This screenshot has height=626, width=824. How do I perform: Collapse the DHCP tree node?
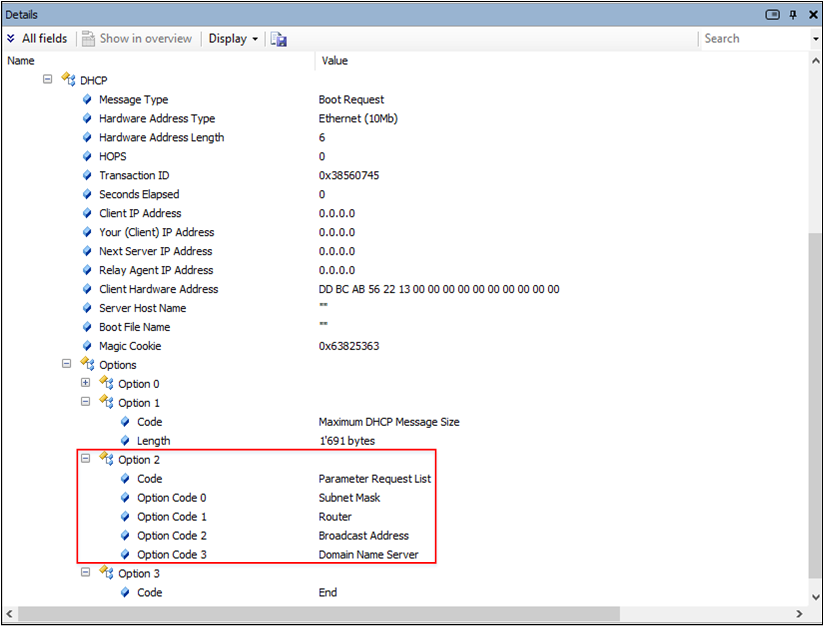tap(47, 80)
